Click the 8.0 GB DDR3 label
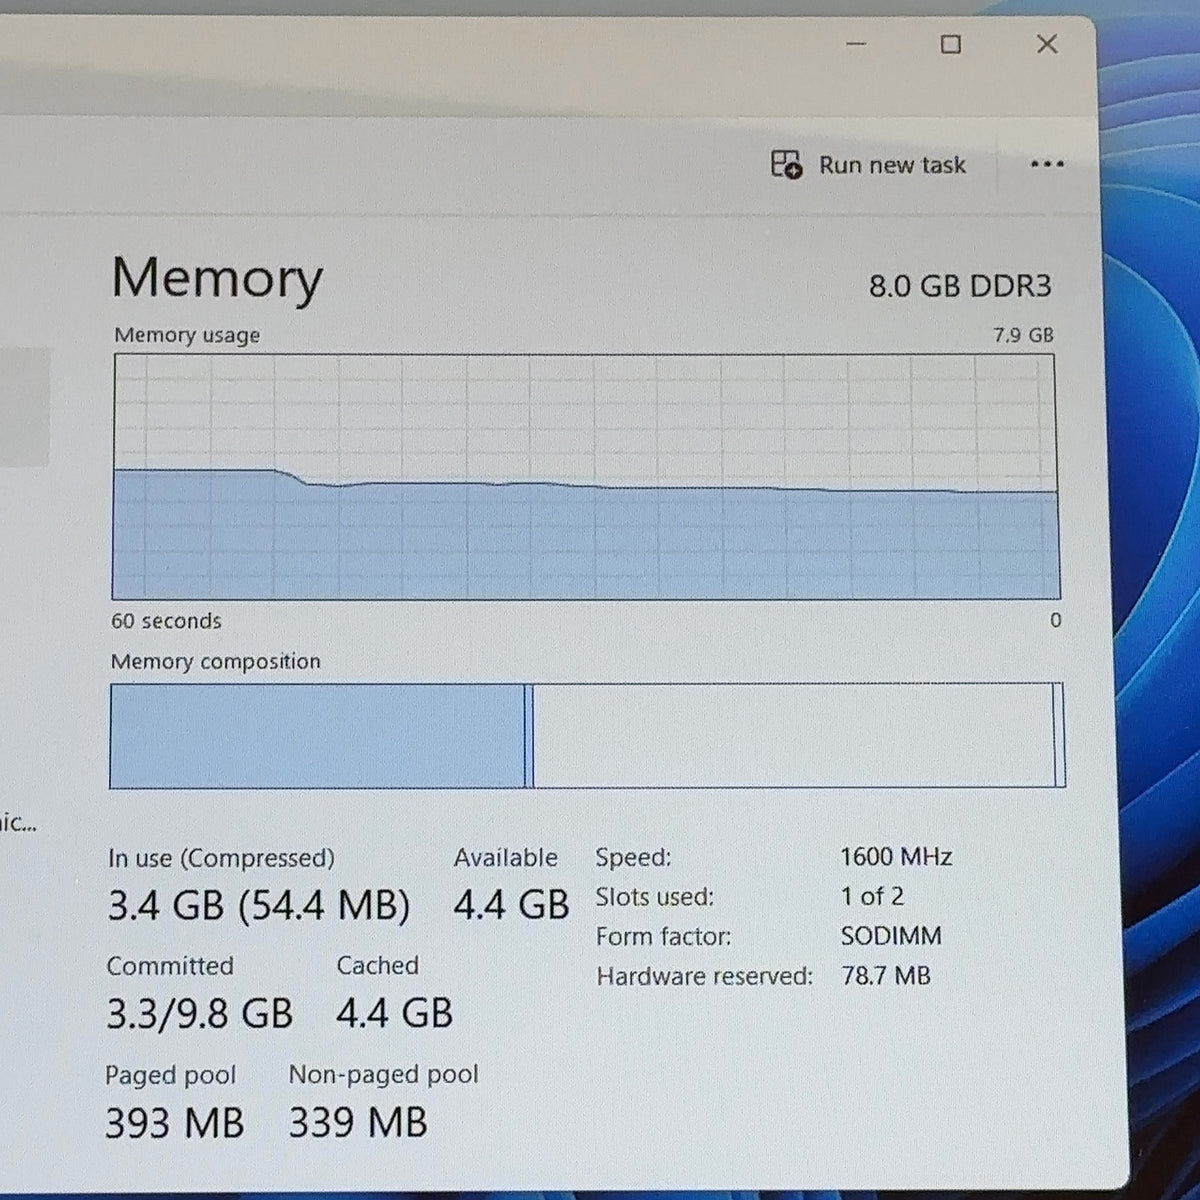Screen dimensions: 1200x1200 click(960, 286)
